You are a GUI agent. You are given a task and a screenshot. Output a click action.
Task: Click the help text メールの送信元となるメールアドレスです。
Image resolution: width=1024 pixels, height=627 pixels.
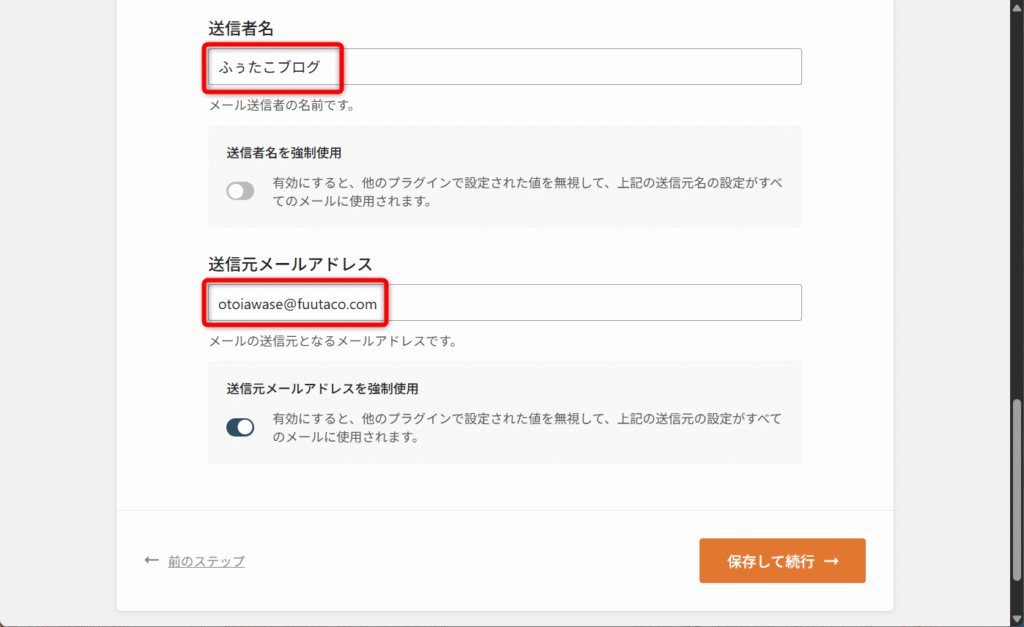332,341
